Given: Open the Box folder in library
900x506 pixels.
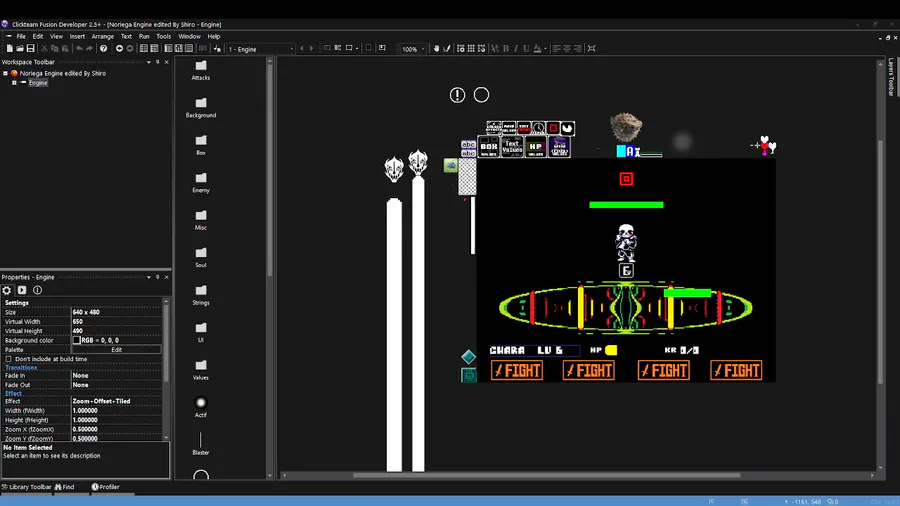Looking at the screenshot, I should (x=201, y=145).
